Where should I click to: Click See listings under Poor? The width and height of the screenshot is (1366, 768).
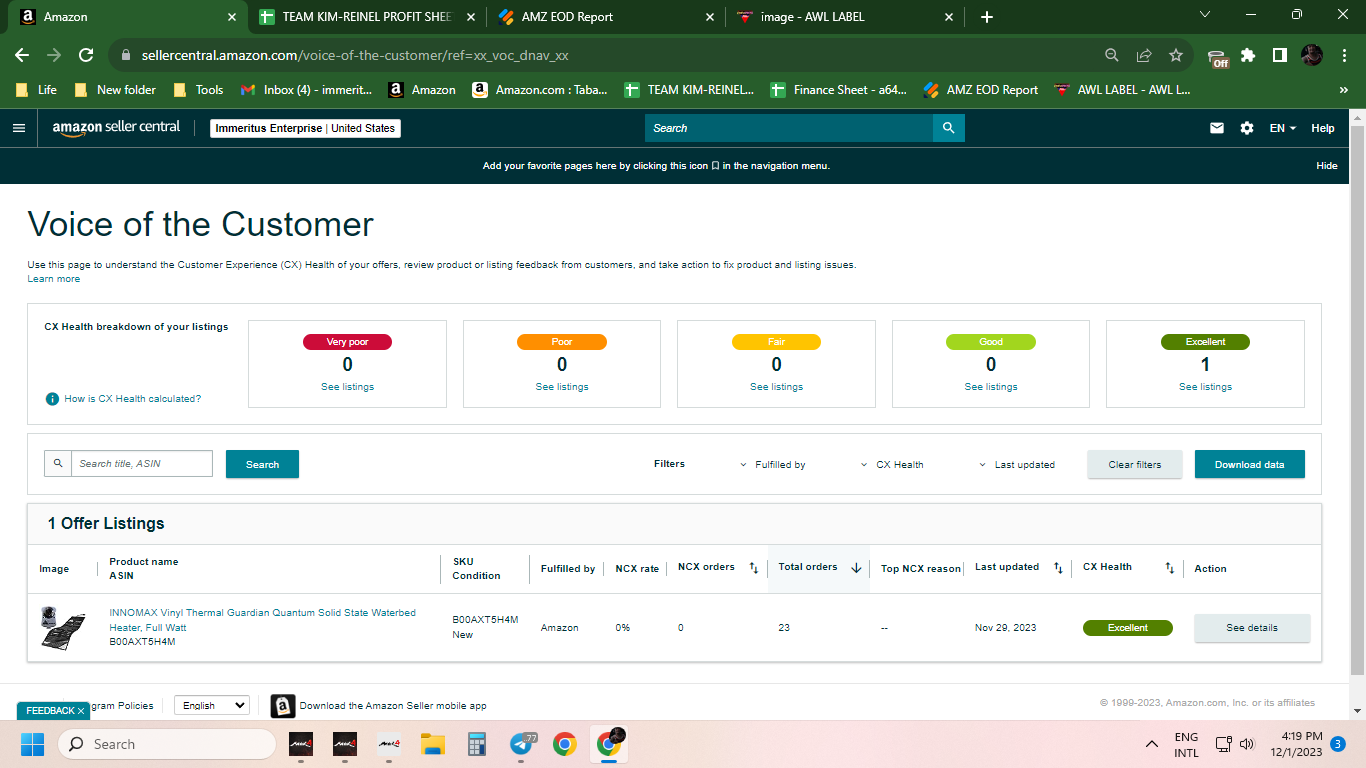(562, 387)
